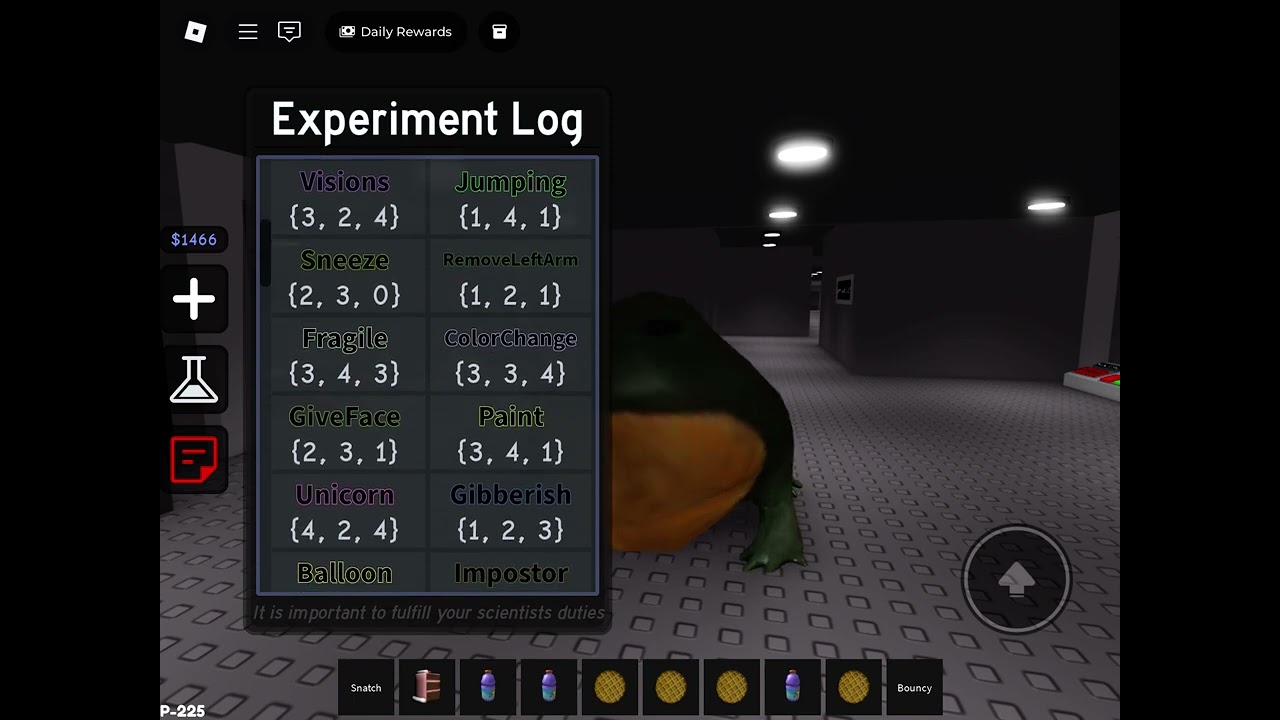
Task: Click the {2, 3, 1} GiveFace values
Action: coord(344,452)
